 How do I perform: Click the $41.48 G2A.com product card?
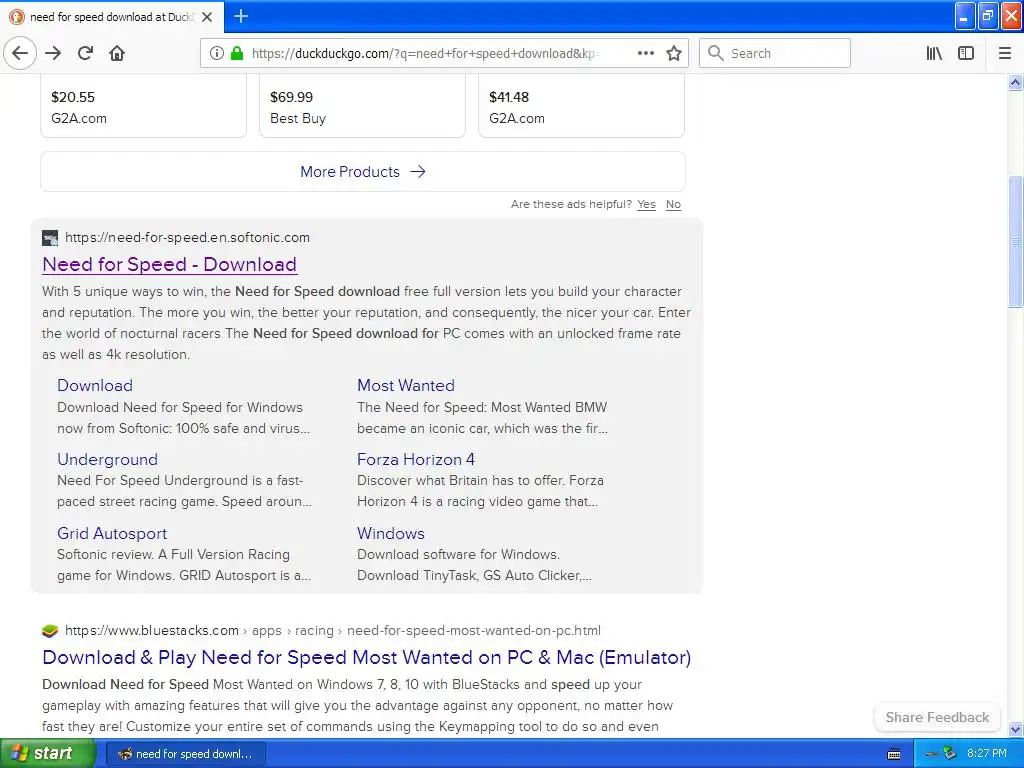point(581,106)
